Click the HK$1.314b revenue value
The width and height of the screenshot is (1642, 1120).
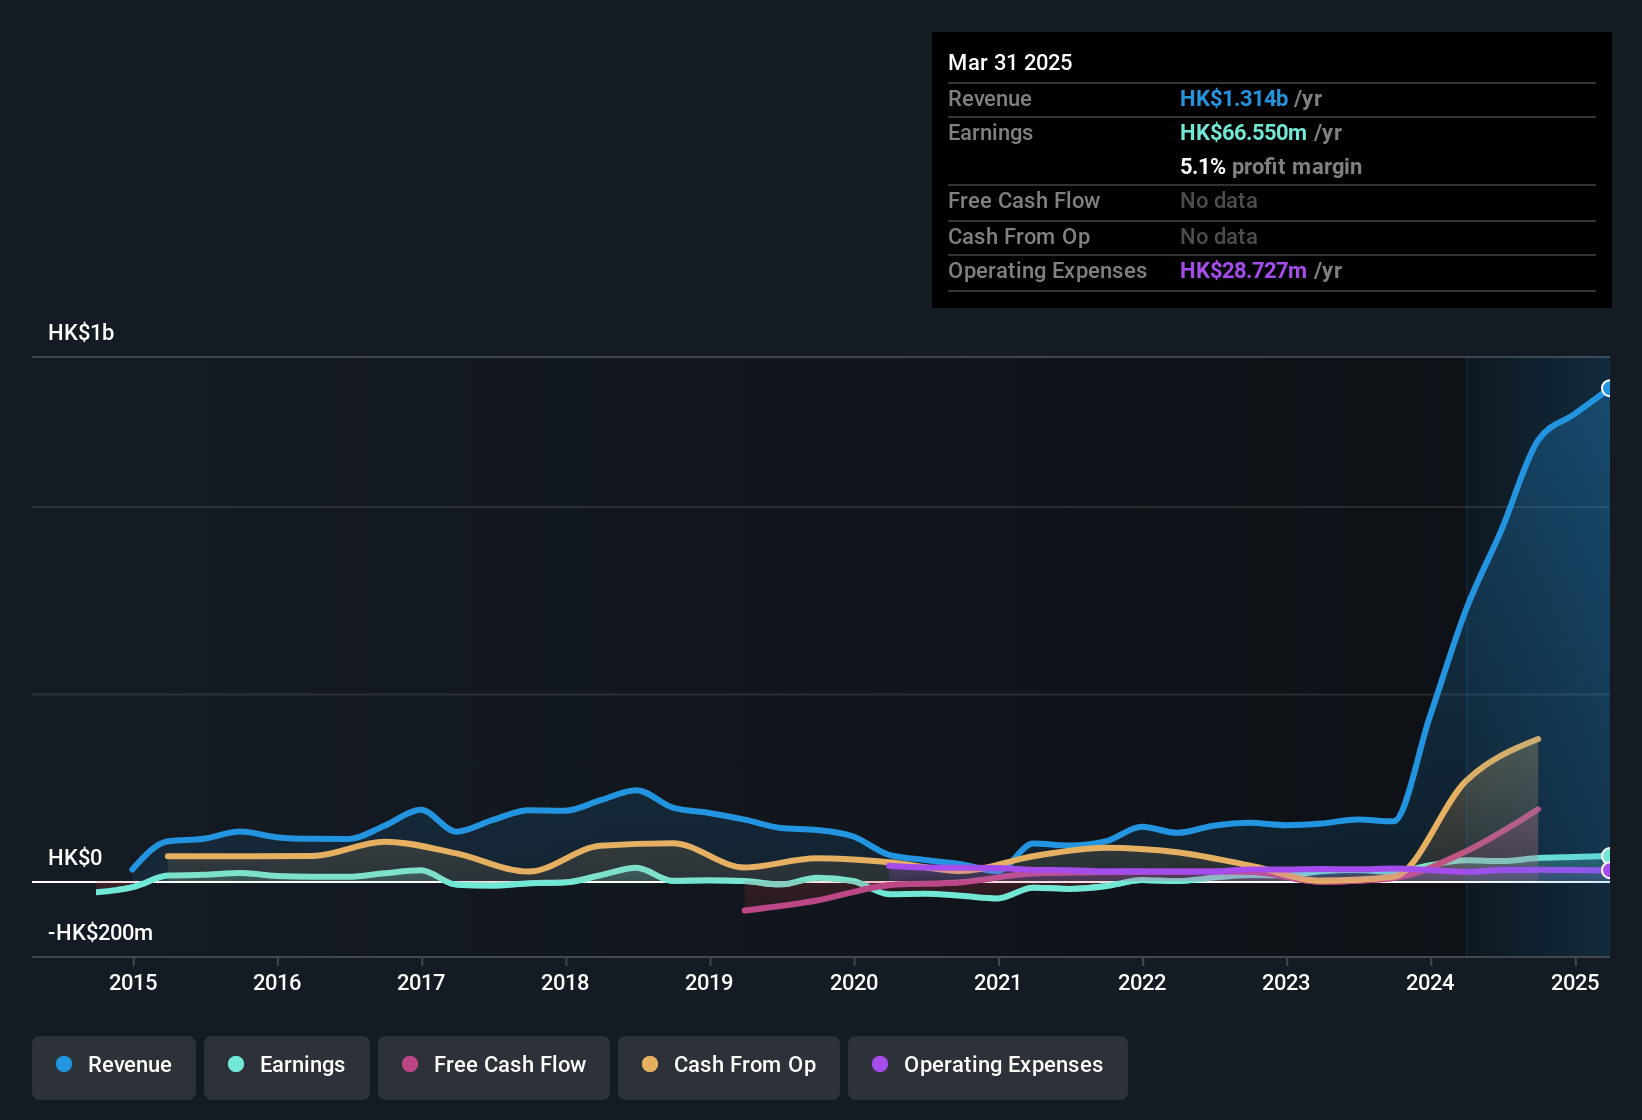(1234, 99)
